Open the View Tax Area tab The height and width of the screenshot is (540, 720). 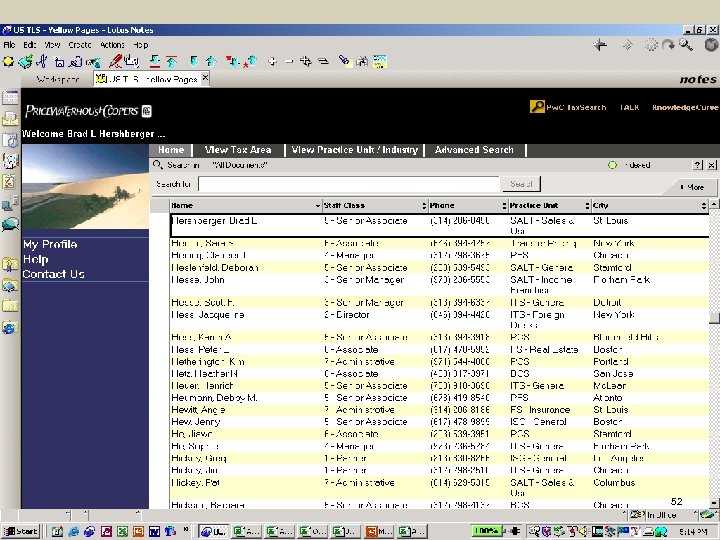click(x=238, y=150)
